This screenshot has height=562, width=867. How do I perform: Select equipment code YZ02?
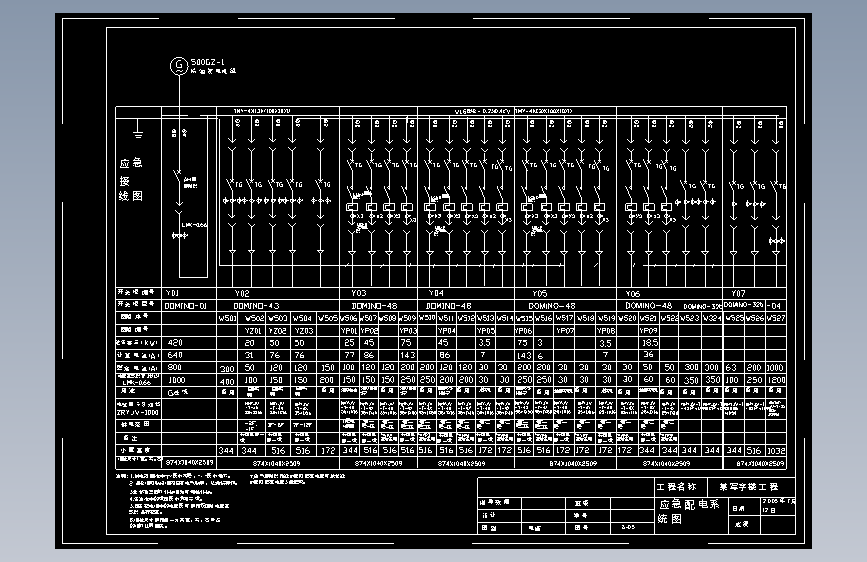(x=278, y=331)
